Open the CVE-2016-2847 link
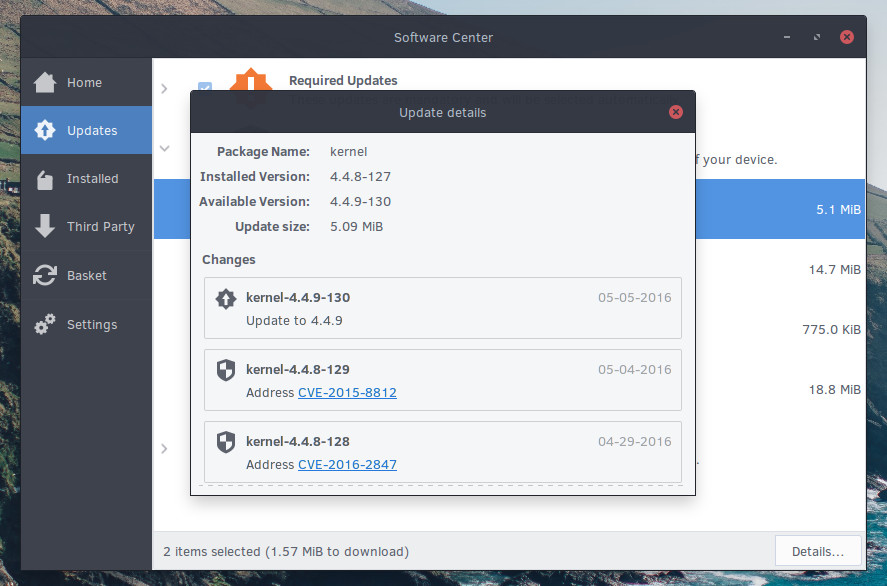 [x=347, y=465]
